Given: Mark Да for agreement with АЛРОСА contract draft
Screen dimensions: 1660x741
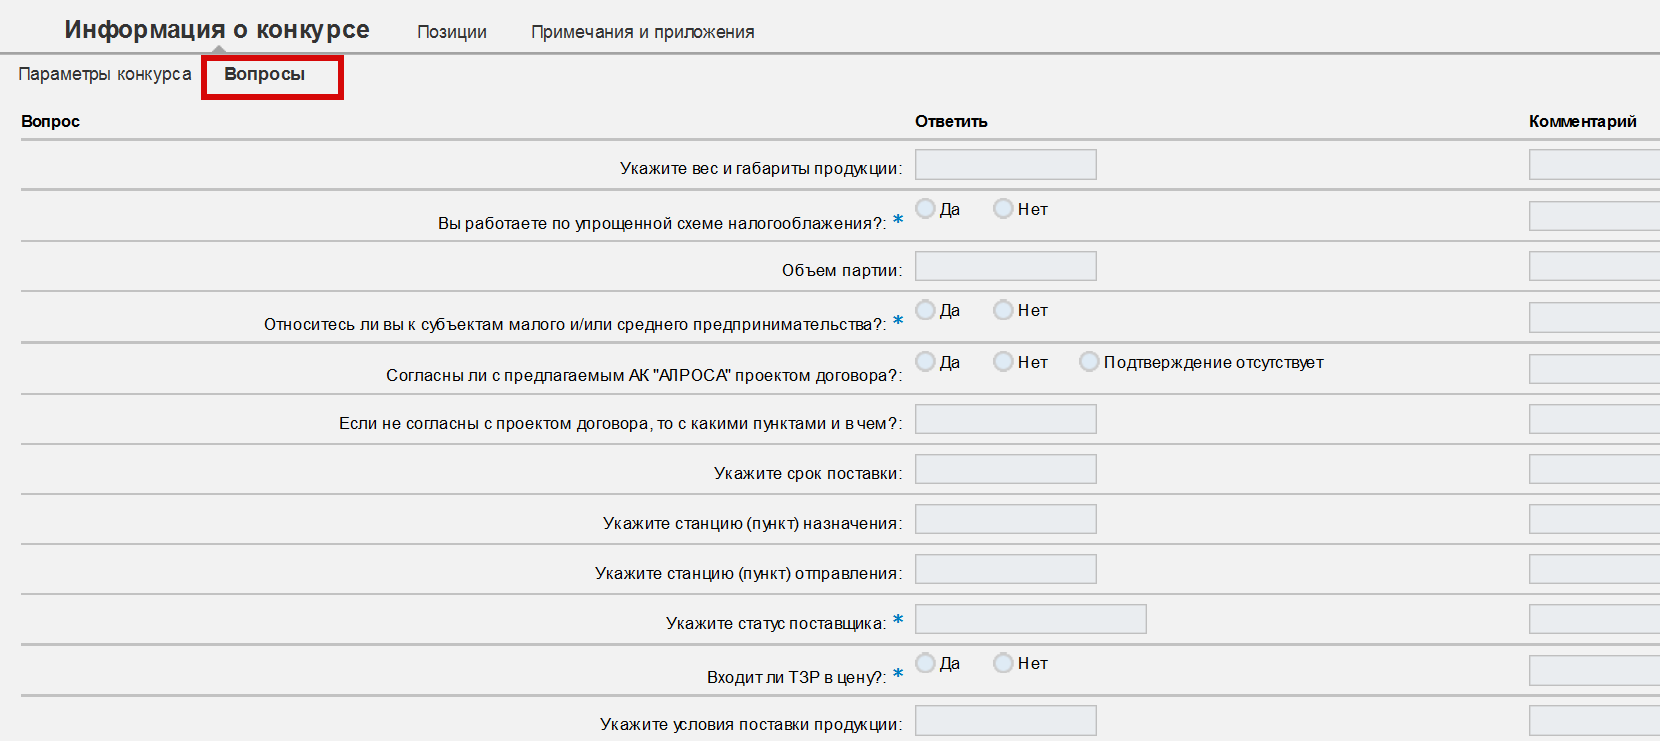Looking at the screenshot, I should [926, 361].
